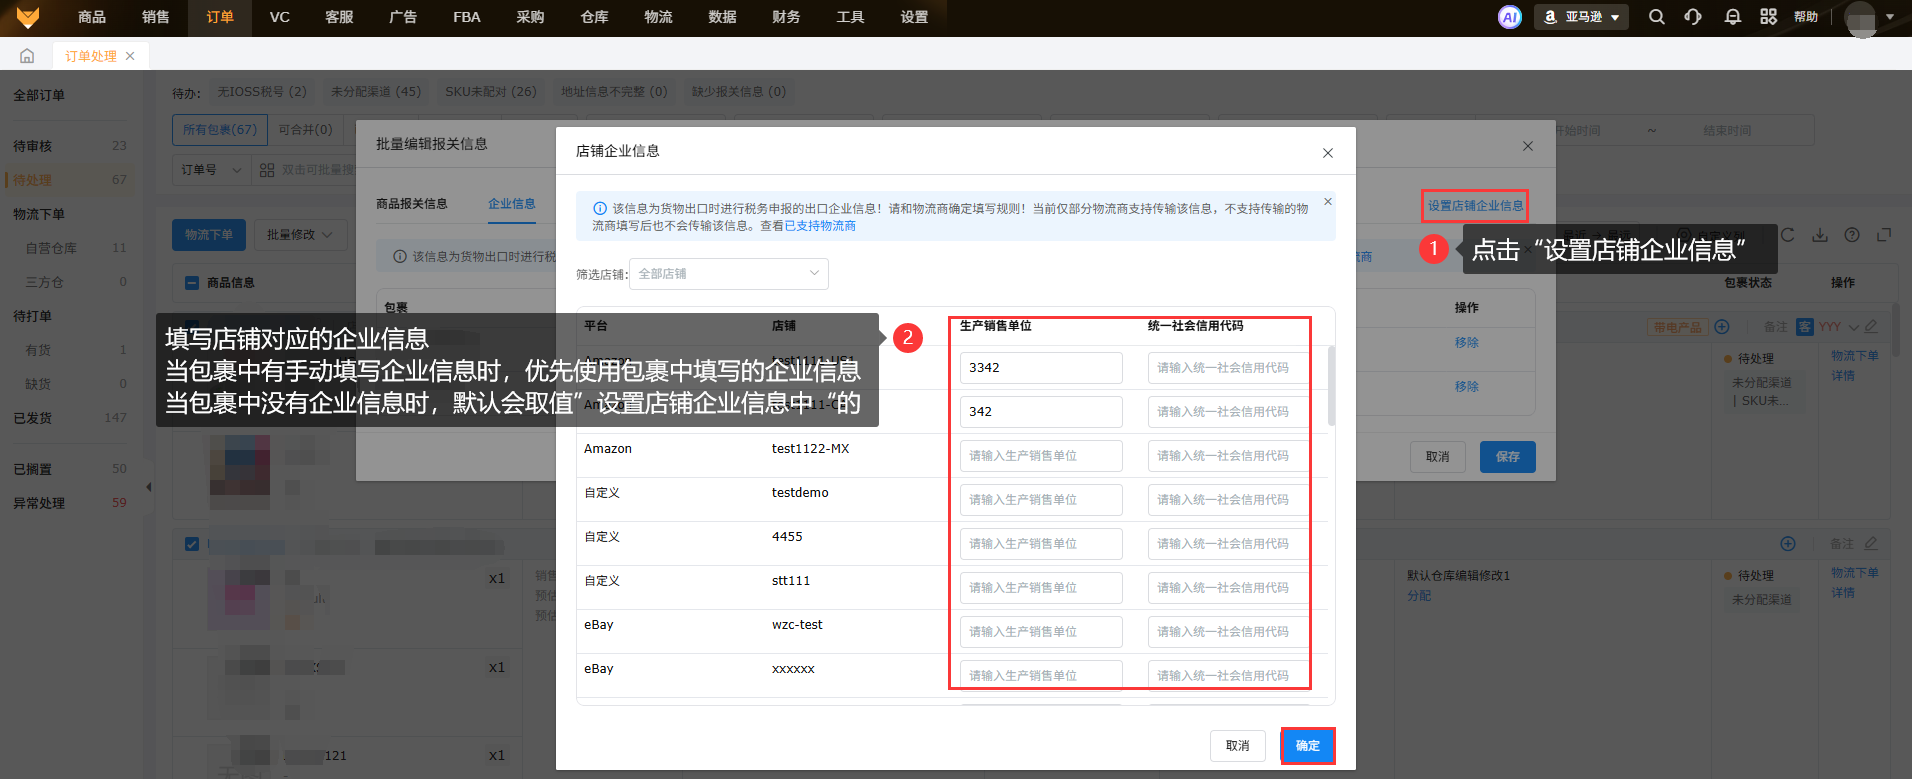1912x779 pixels.
Task: Open the 已支持物流商 link
Action: (x=820, y=226)
